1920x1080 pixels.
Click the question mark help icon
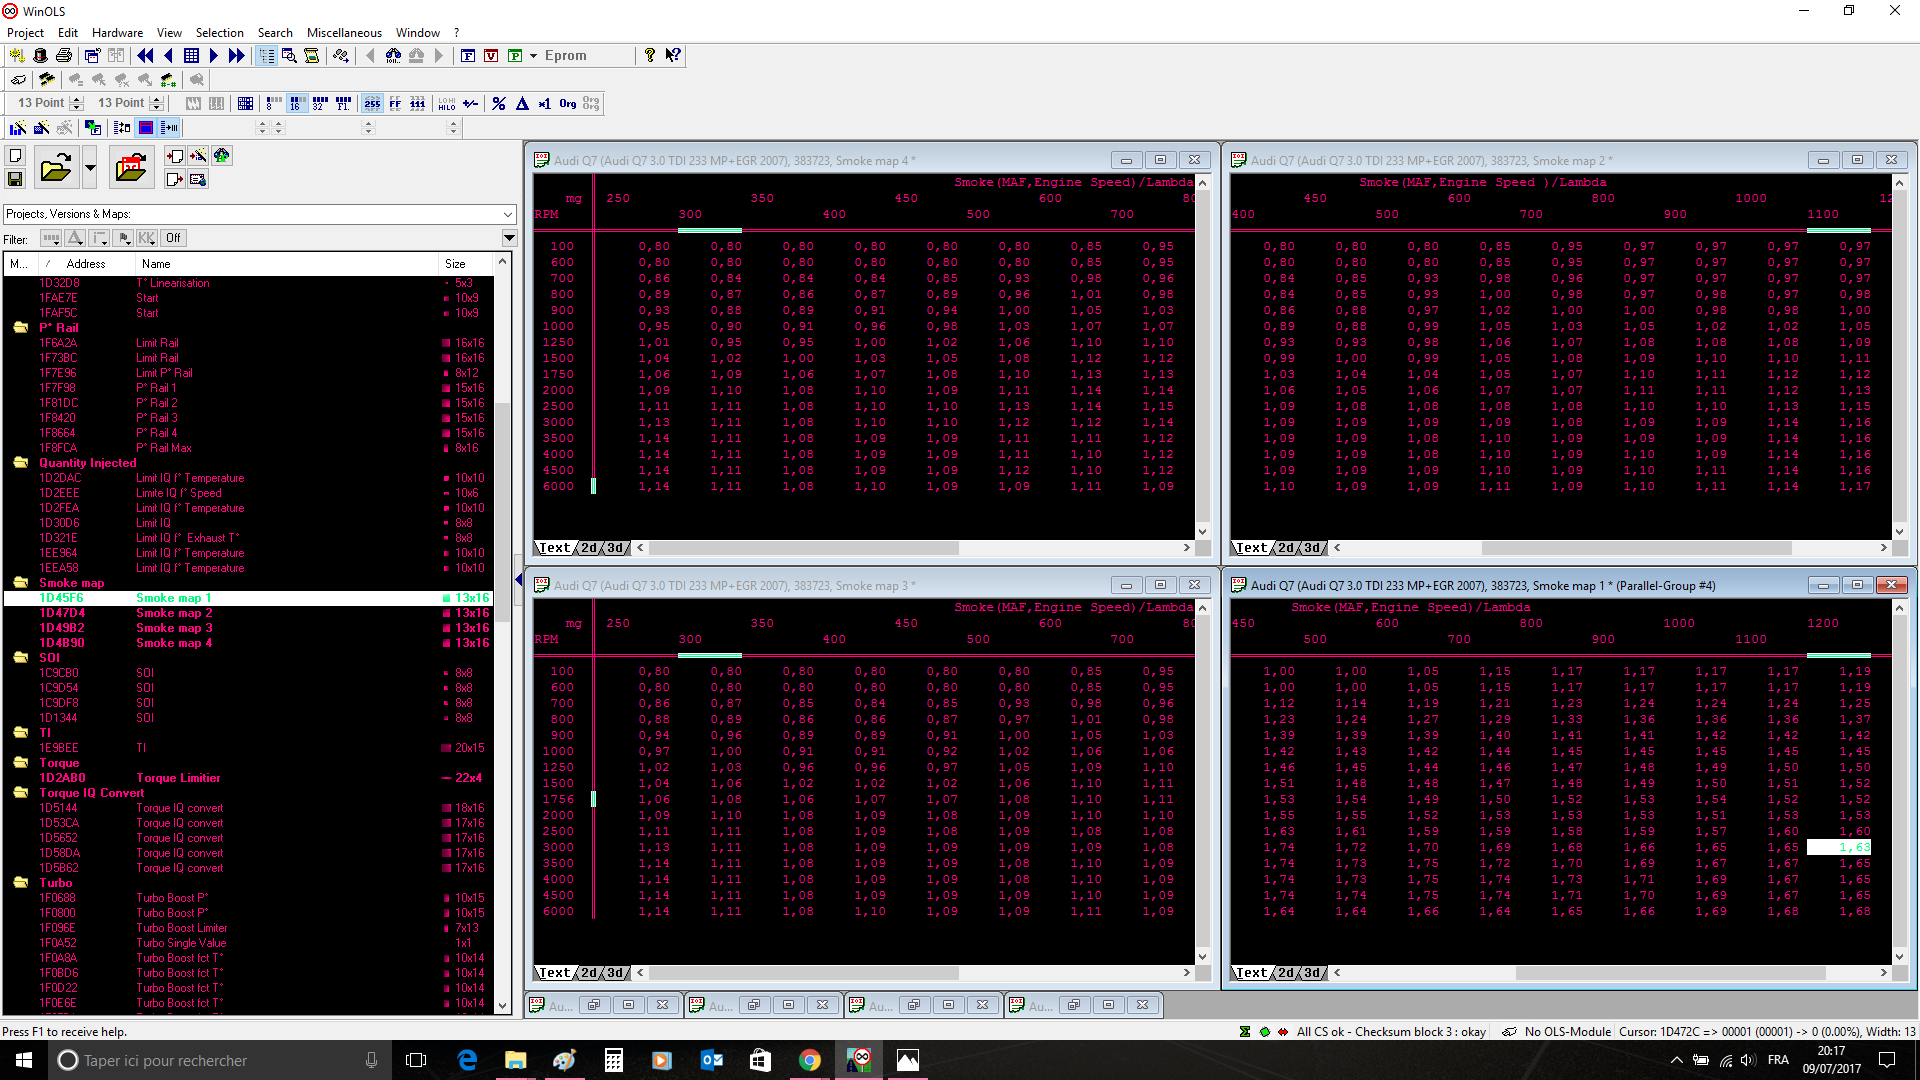[650, 56]
